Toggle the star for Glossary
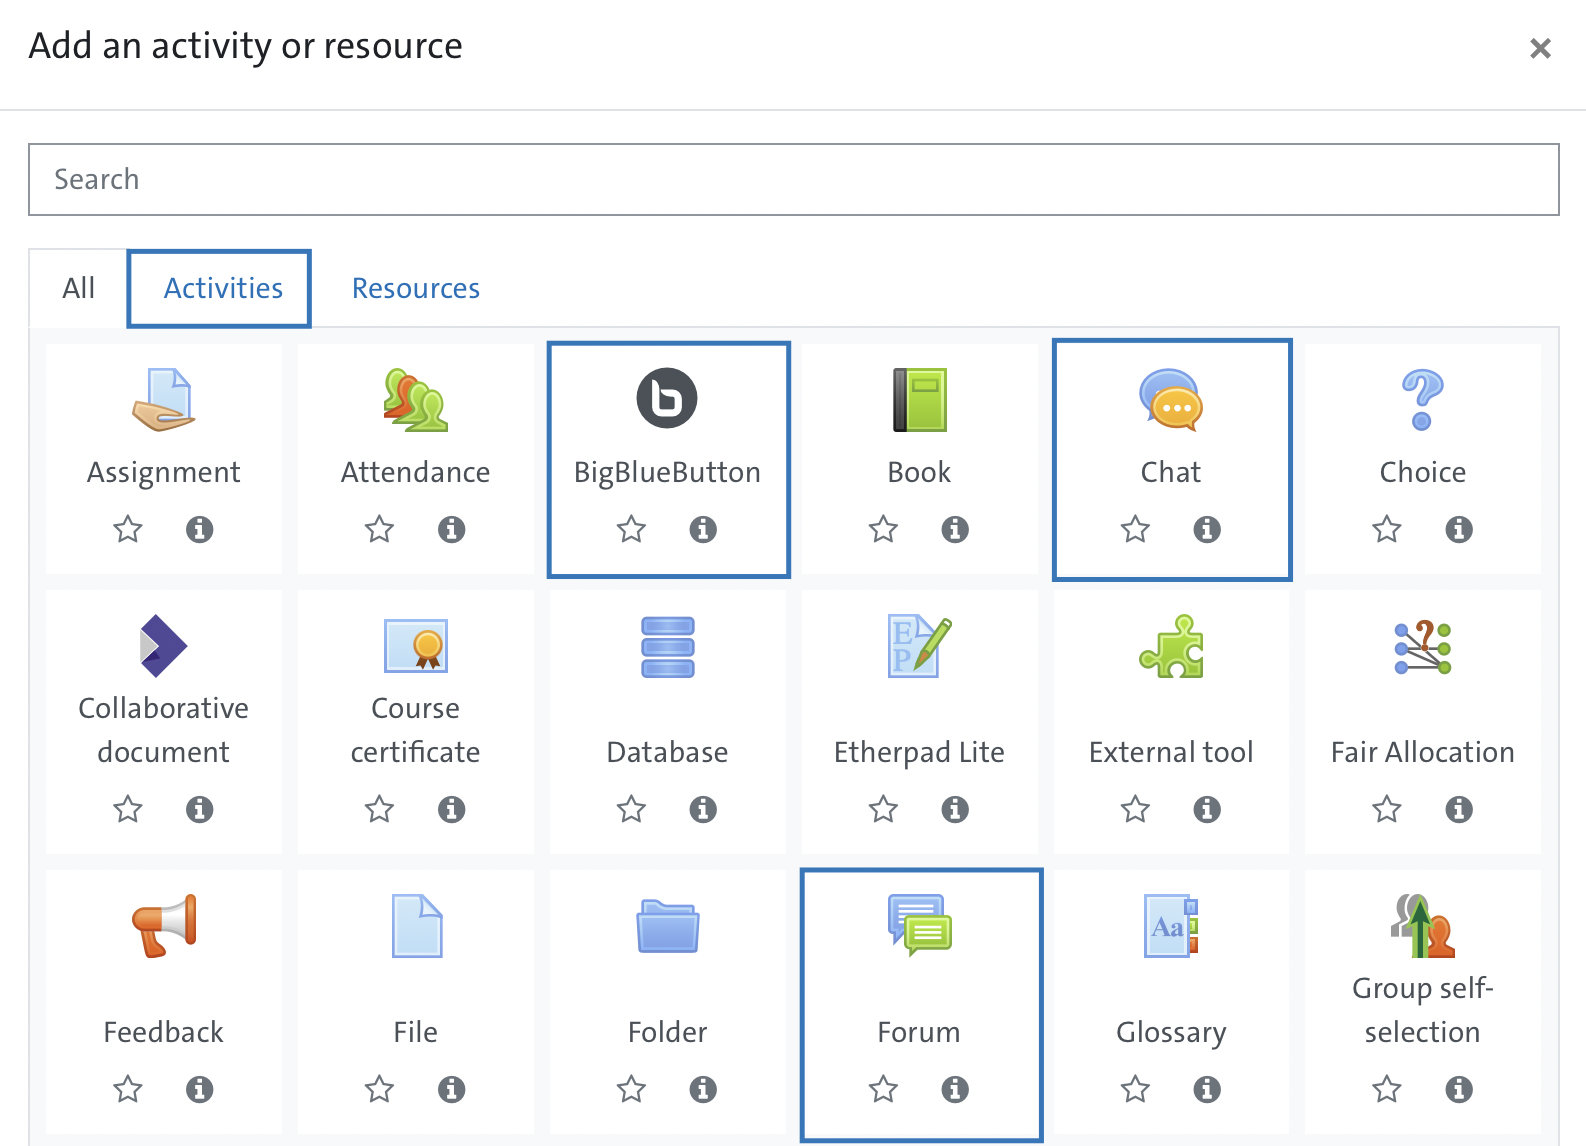The image size is (1586, 1146). [x=1135, y=1089]
